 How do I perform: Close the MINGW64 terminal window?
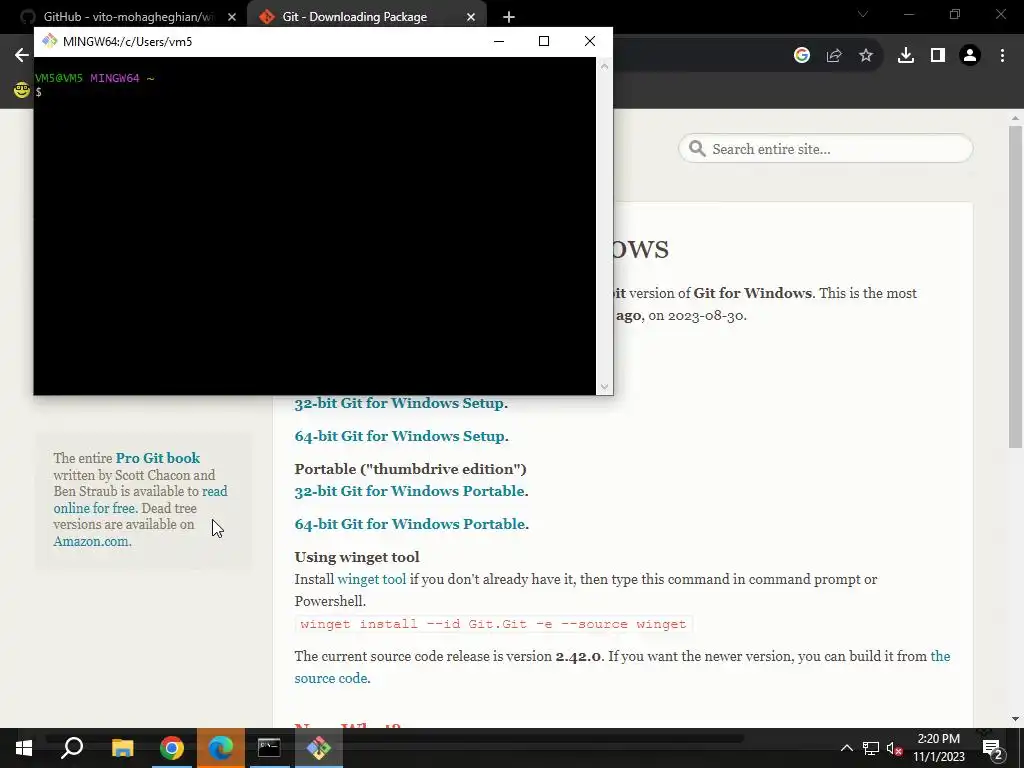coord(590,41)
